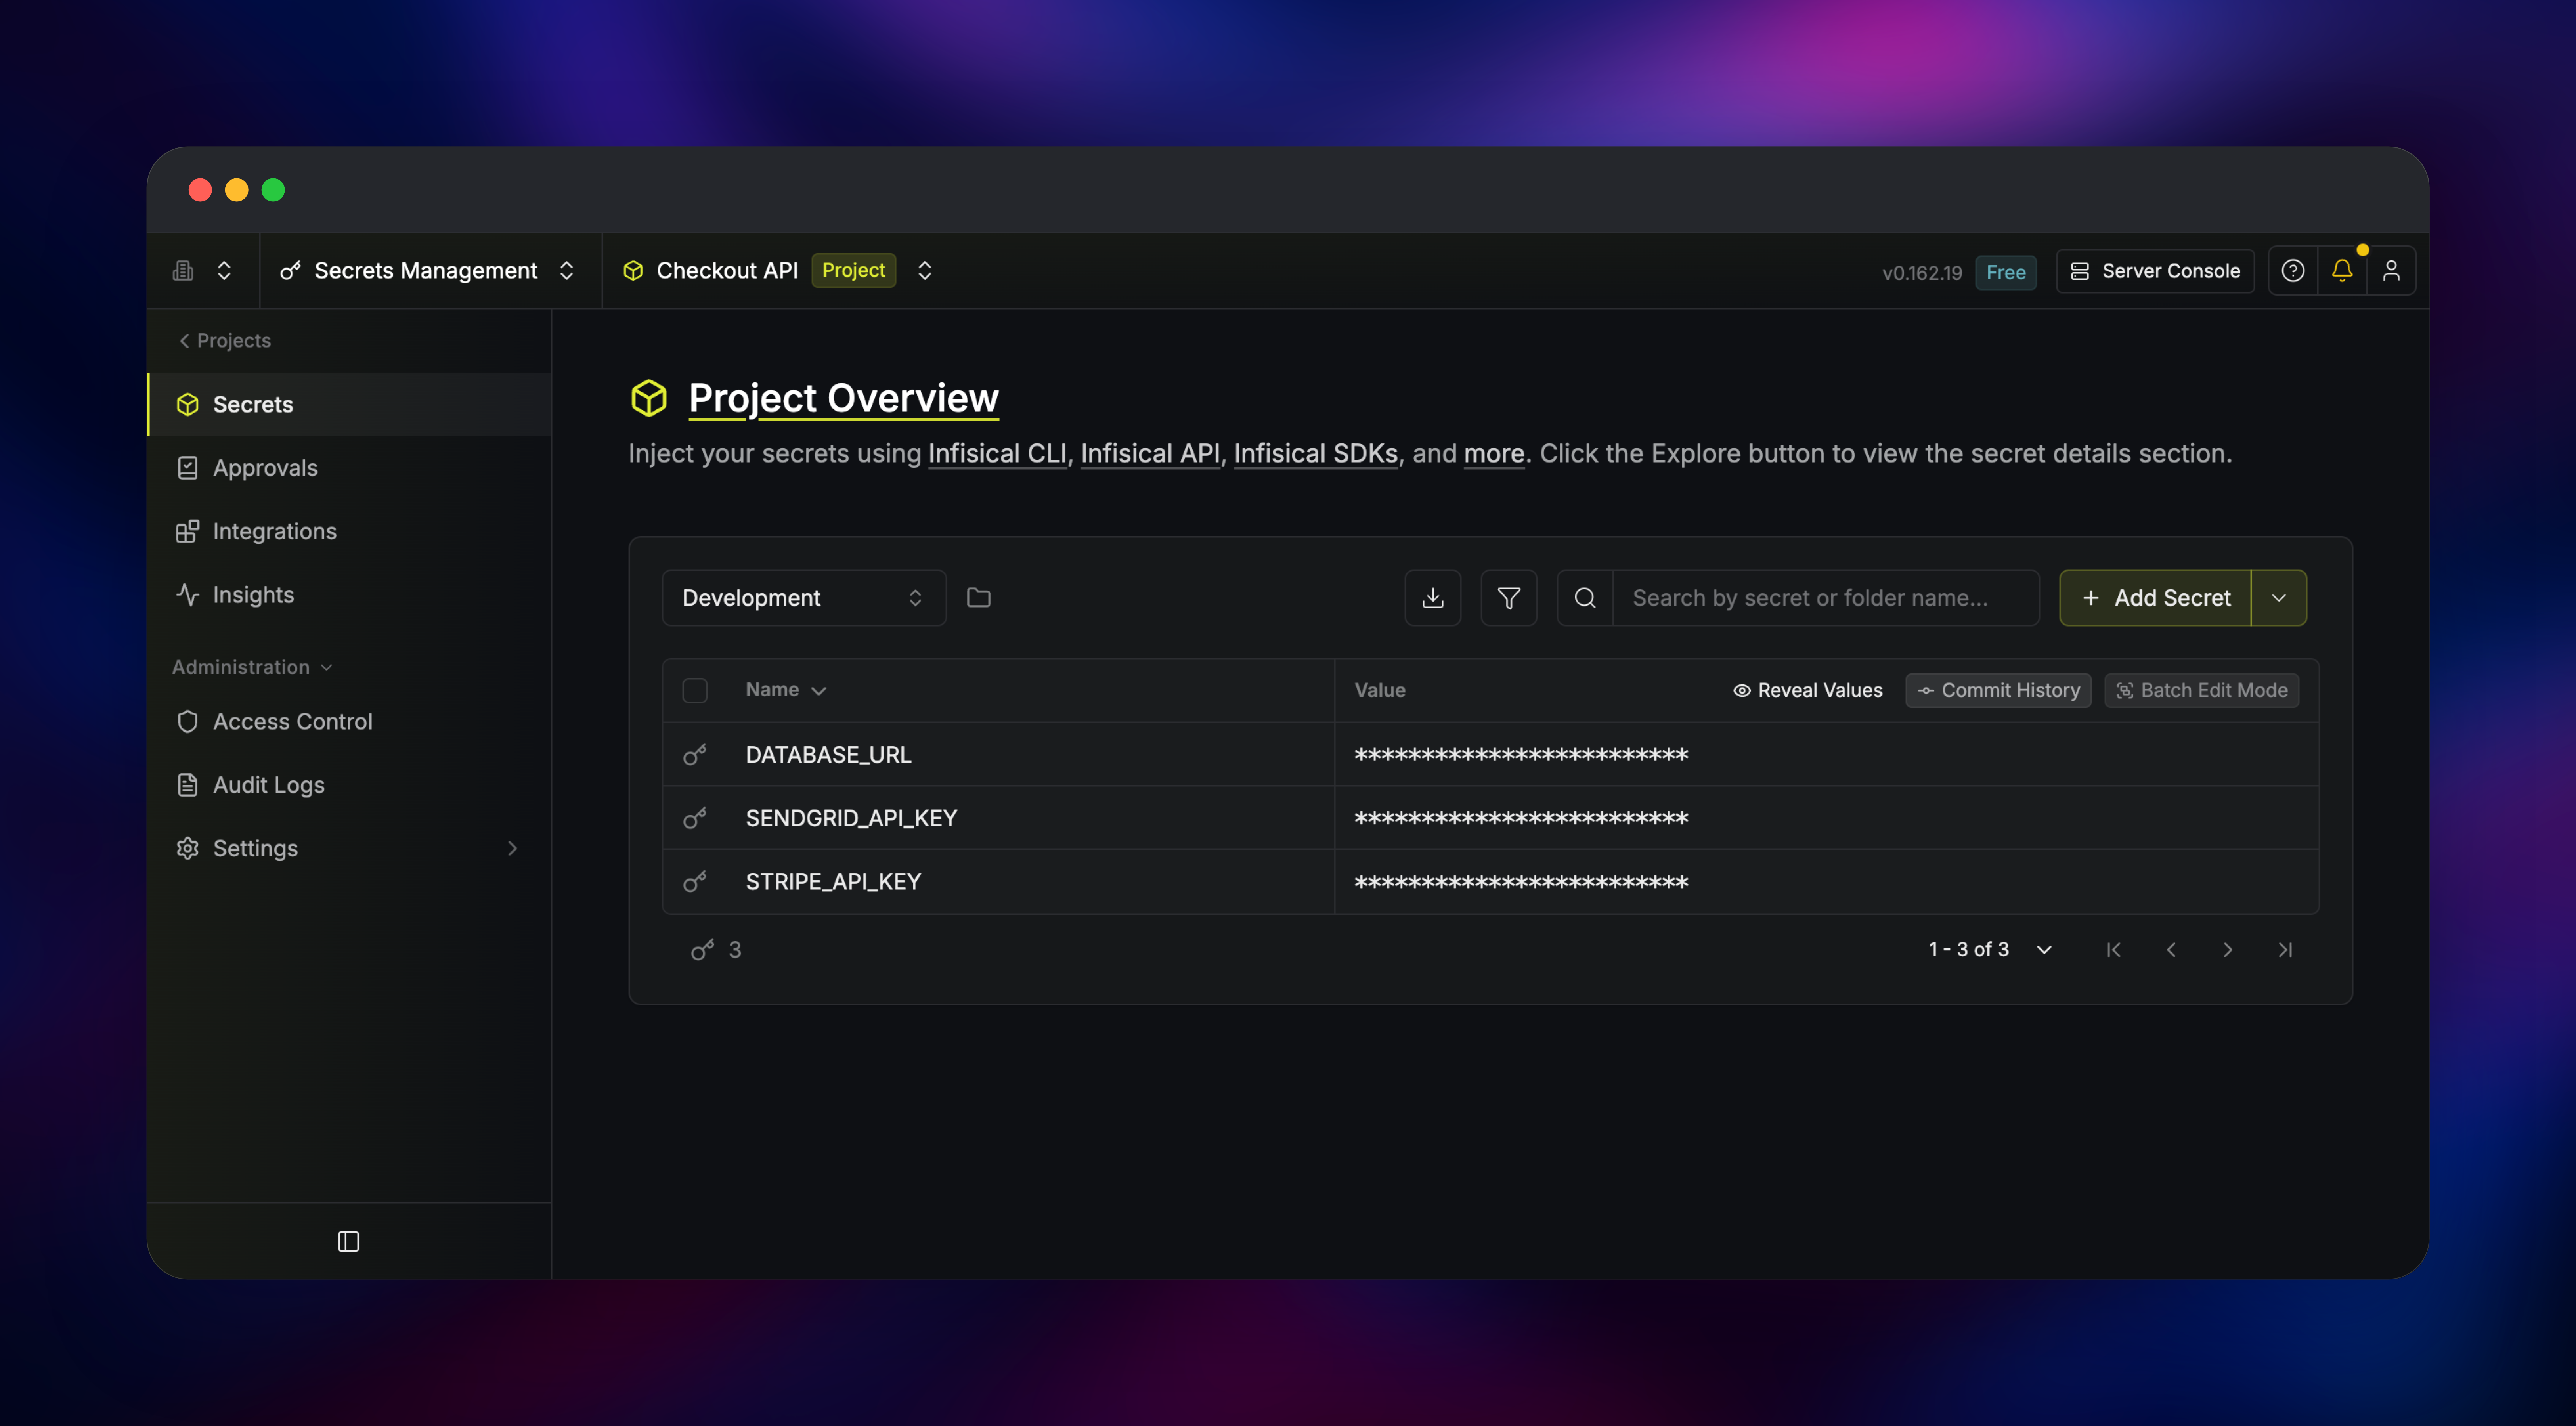The width and height of the screenshot is (2576, 1426).
Task: Collapse the Administration section
Action: tap(252, 667)
